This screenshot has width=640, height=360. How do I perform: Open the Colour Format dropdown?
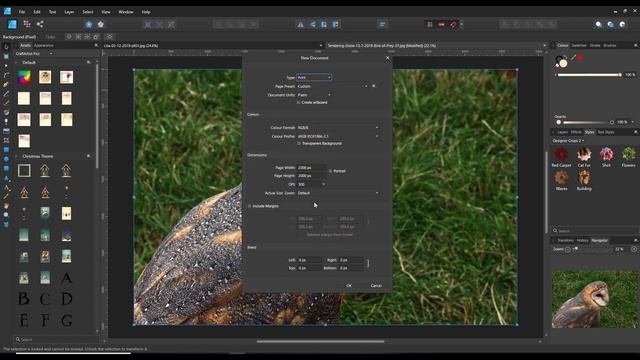click(x=338, y=128)
